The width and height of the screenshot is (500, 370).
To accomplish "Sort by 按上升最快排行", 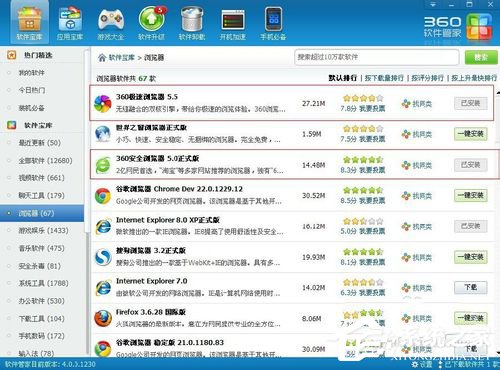I will pyautogui.click(x=474, y=78).
